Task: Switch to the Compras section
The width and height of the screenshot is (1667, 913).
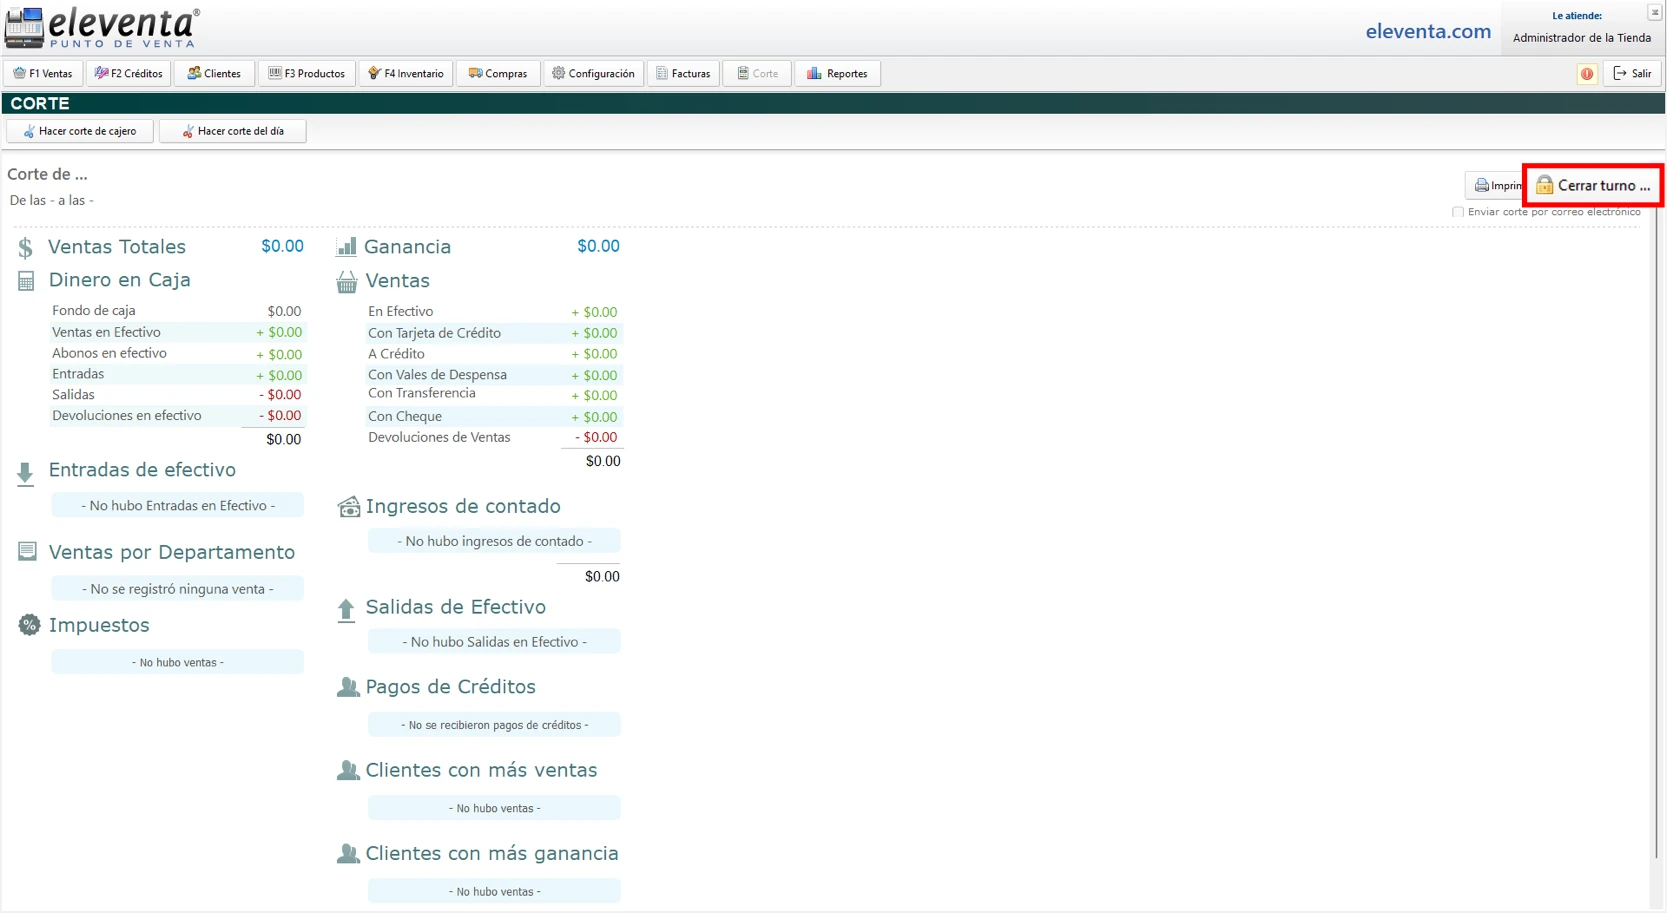Action: tap(498, 74)
